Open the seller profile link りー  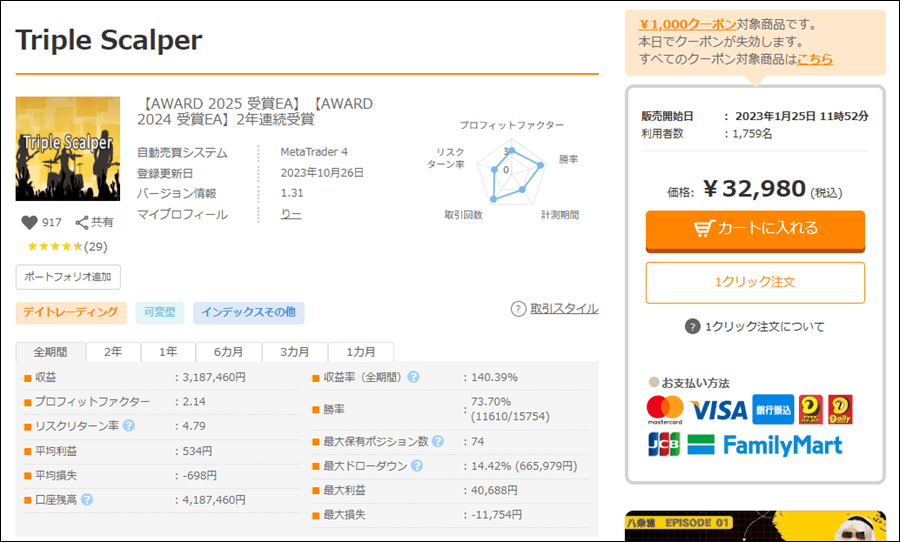pos(291,215)
